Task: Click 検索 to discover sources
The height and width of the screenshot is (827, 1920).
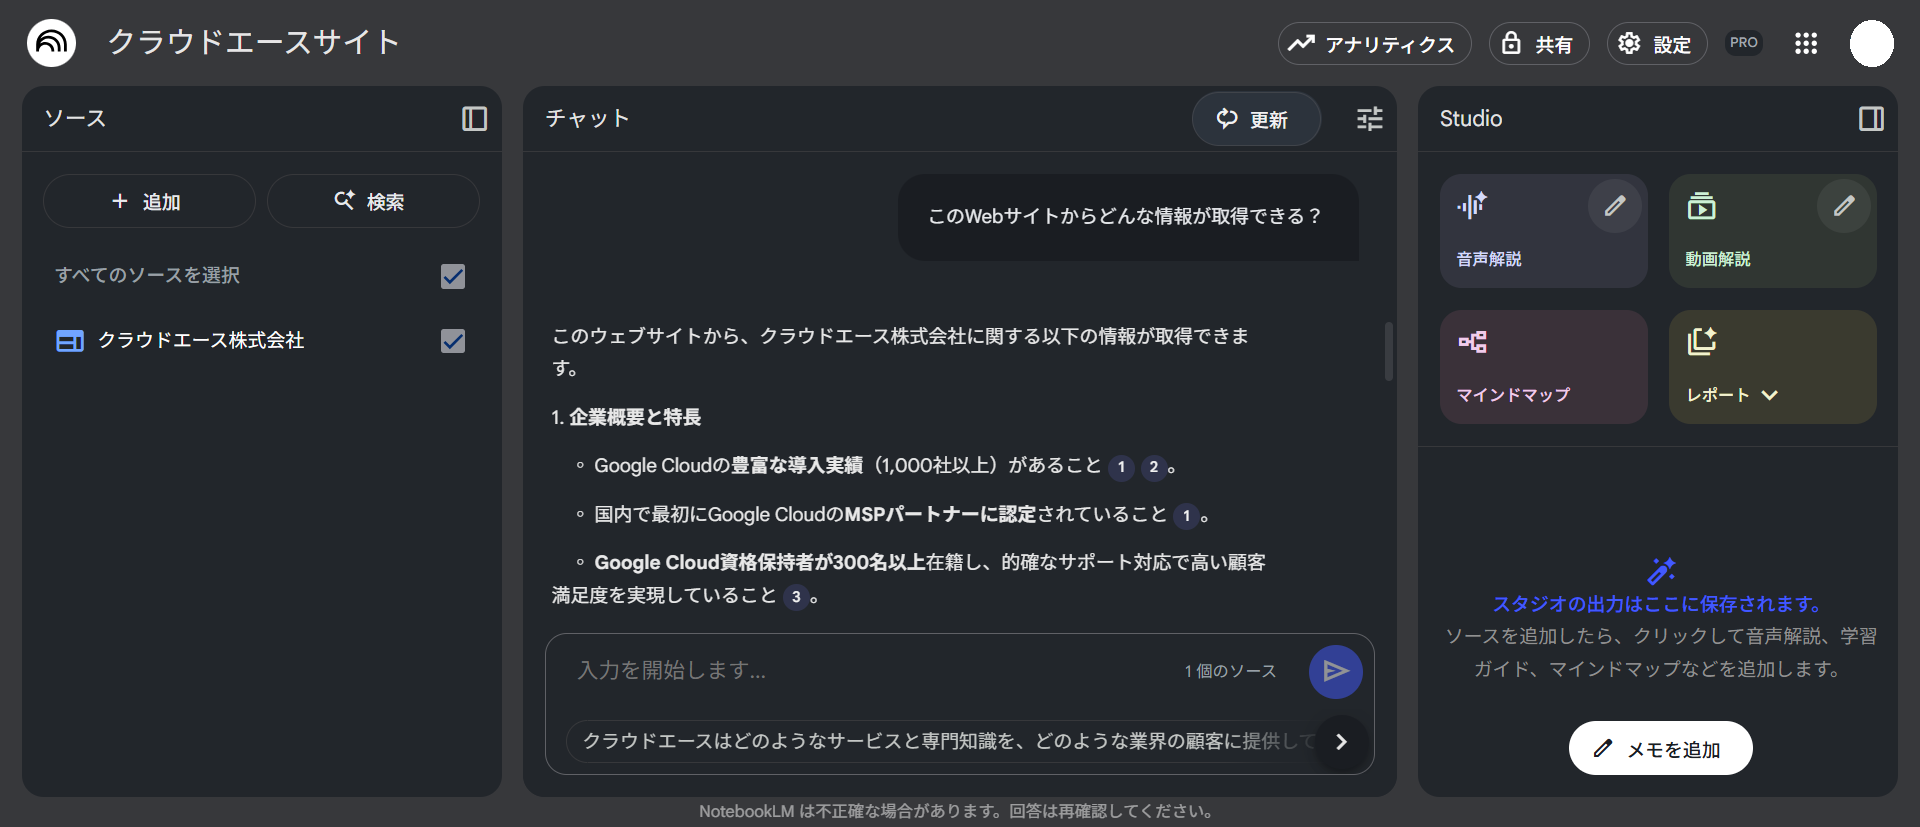Action: pos(373,201)
